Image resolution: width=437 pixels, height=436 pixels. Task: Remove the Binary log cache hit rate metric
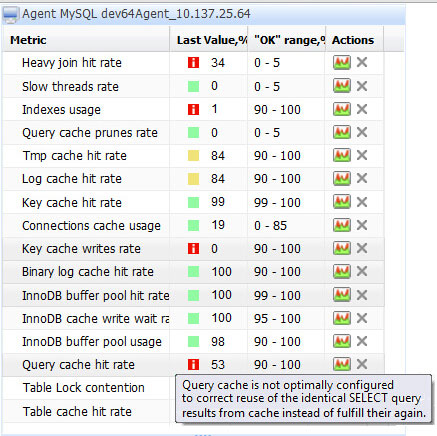pyautogui.click(x=362, y=271)
